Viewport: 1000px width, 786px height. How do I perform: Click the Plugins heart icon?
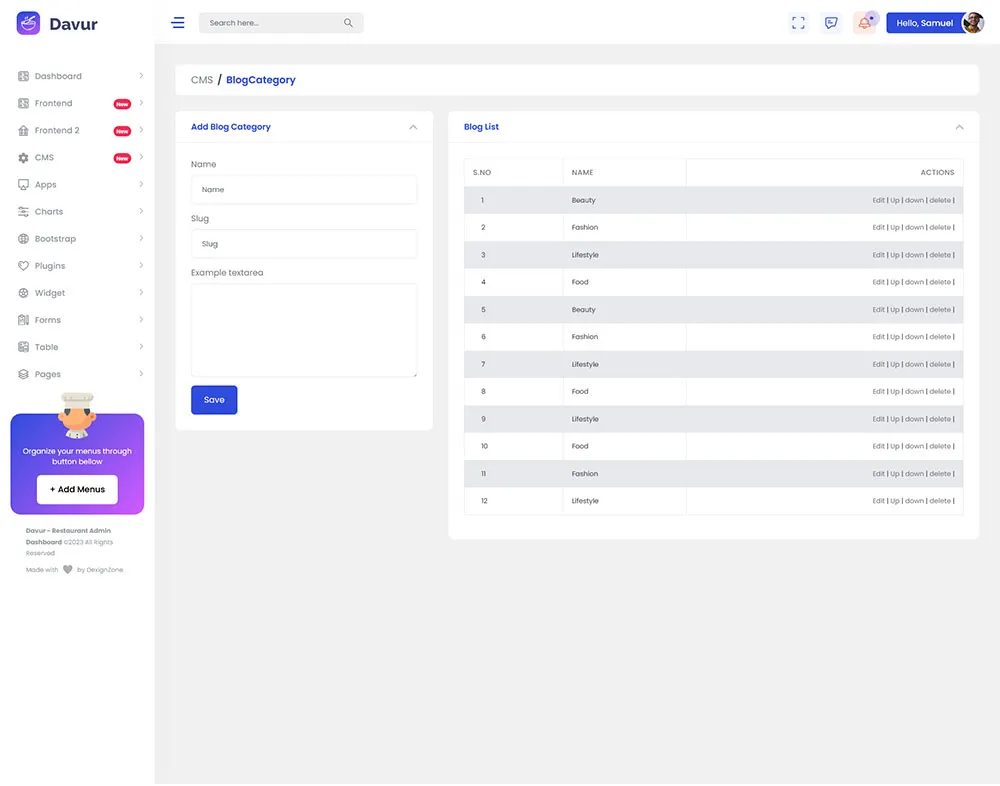point(24,266)
